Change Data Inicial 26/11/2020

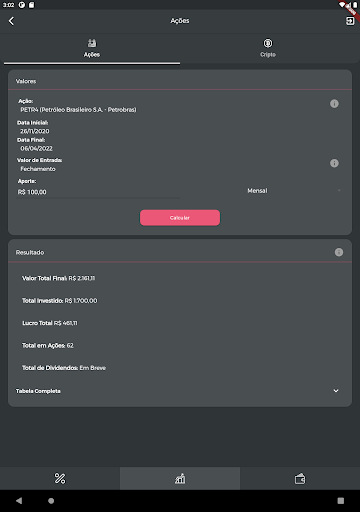click(x=35, y=131)
